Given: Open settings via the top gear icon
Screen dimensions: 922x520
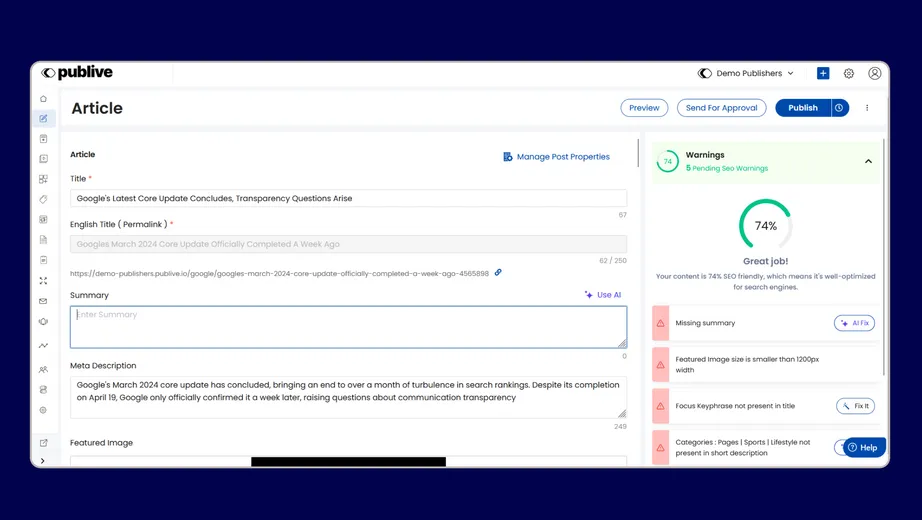Looking at the screenshot, I should pos(849,73).
